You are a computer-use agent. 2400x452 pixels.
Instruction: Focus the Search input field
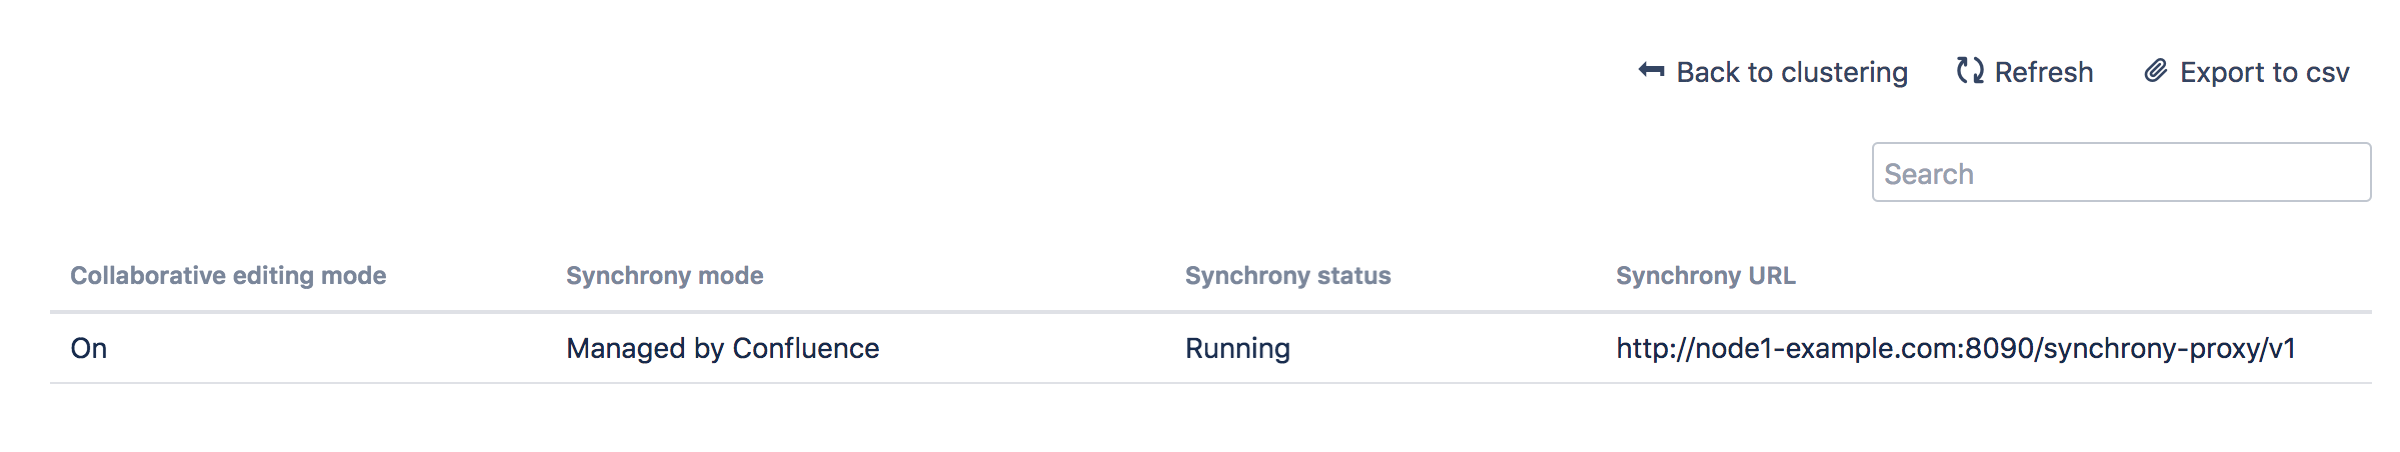(x=2120, y=173)
